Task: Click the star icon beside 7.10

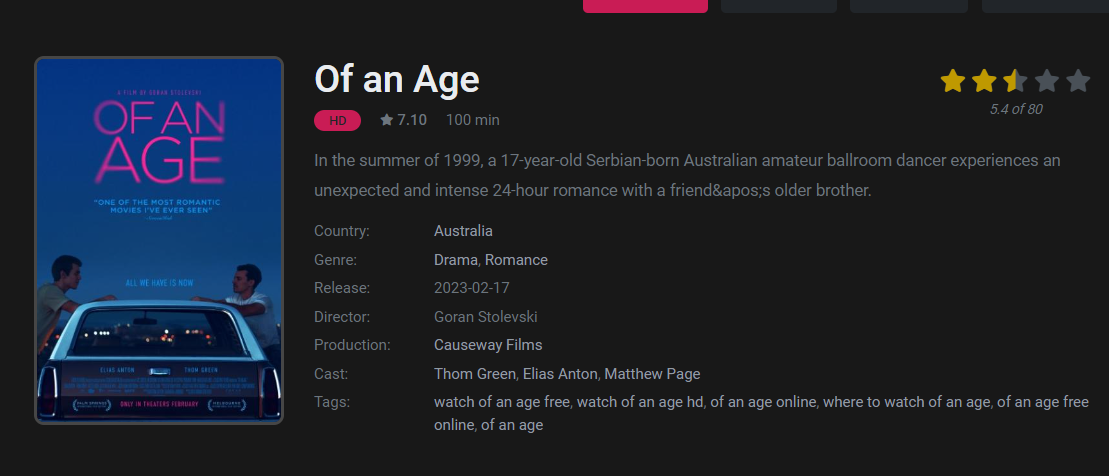Action: [x=386, y=120]
